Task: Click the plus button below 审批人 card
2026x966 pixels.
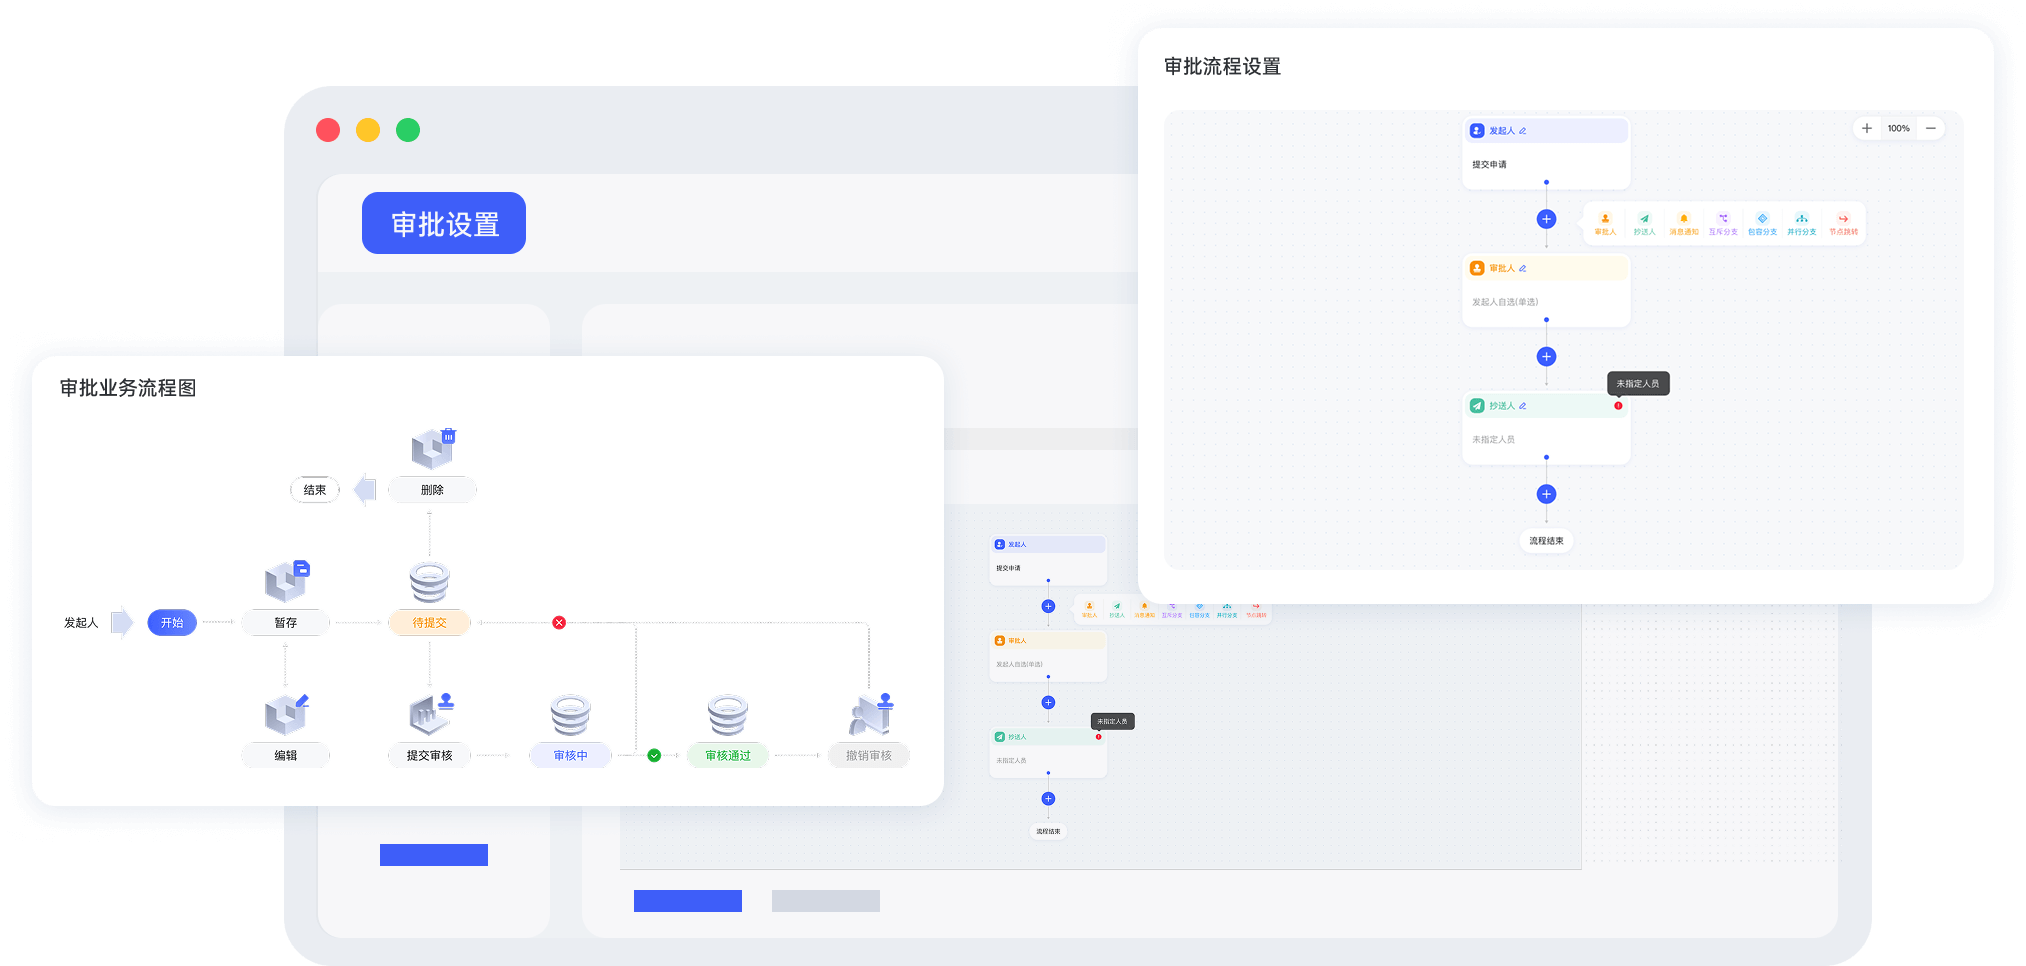Action: (x=1546, y=357)
